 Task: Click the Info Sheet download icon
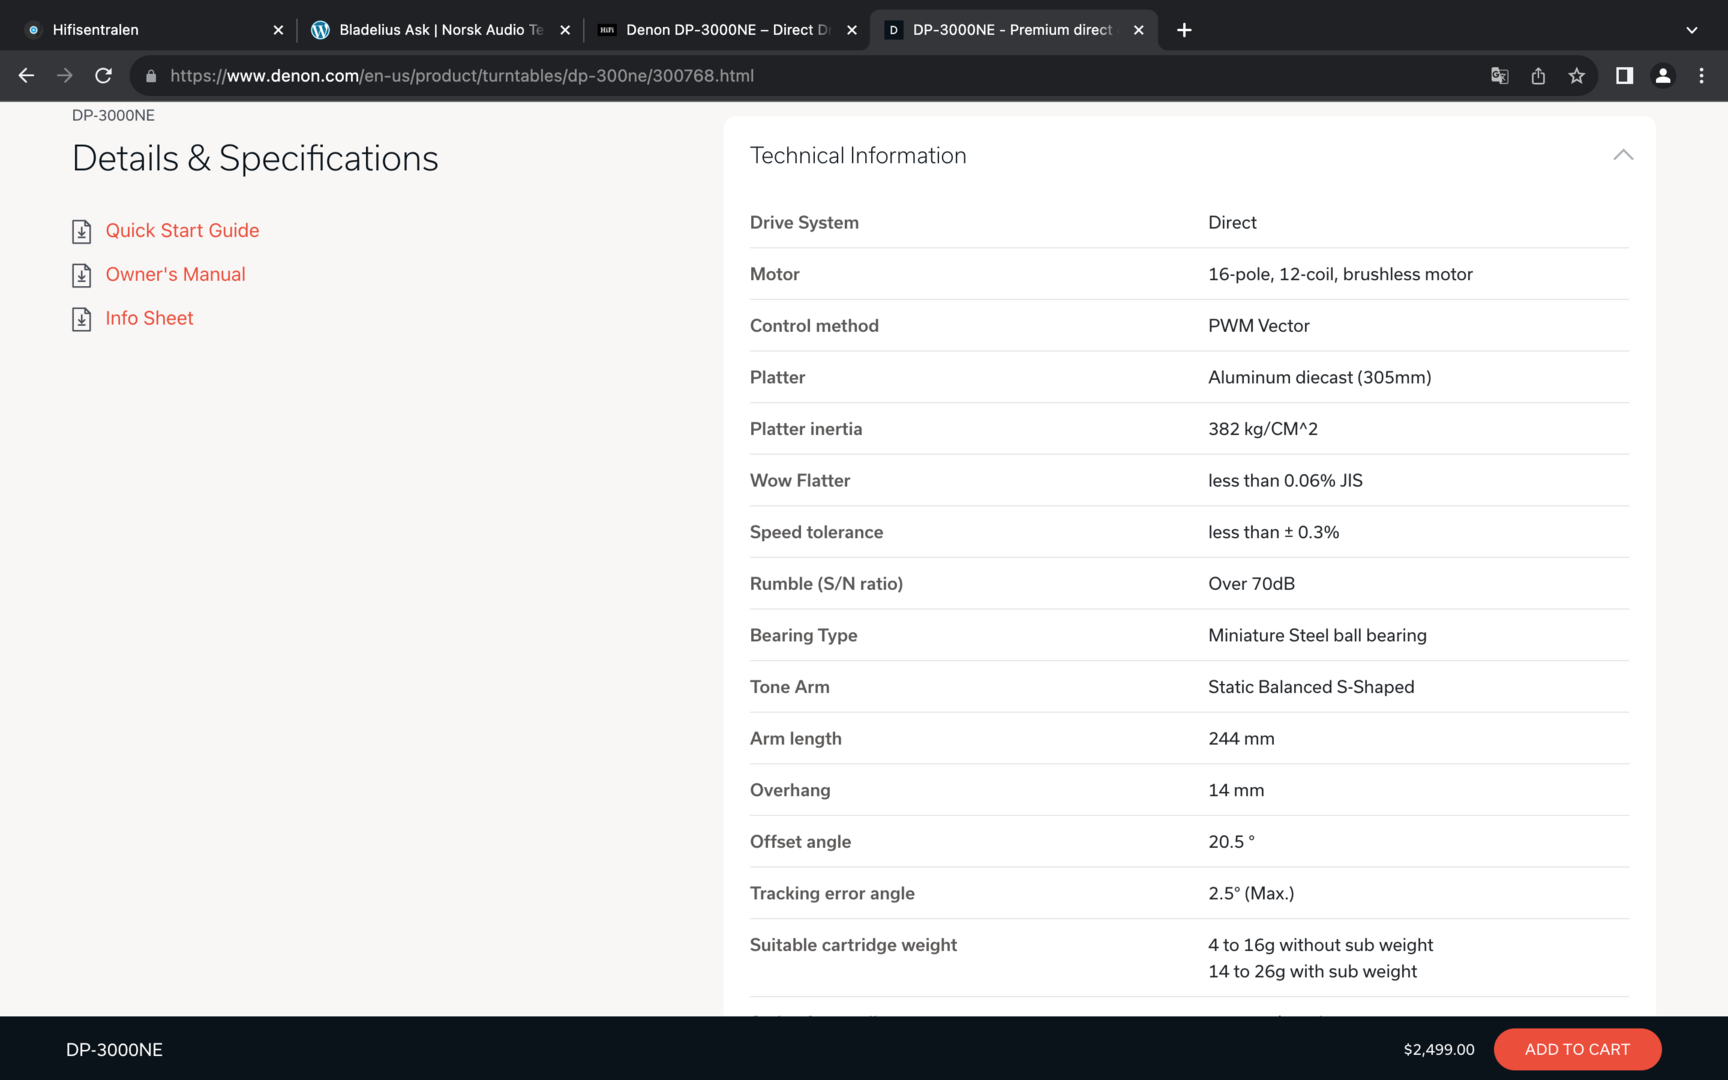[x=82, y=320]
